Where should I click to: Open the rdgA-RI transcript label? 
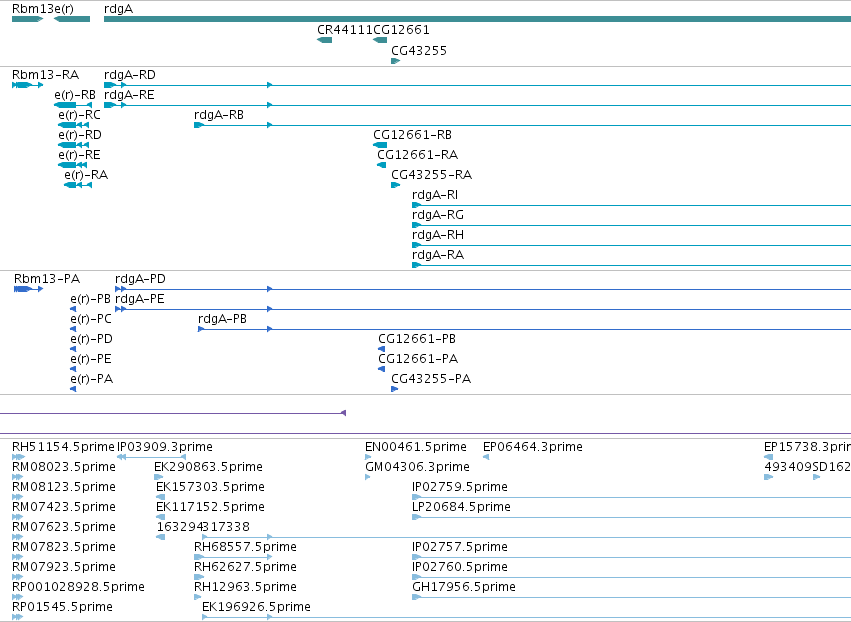tap(435, 195)
